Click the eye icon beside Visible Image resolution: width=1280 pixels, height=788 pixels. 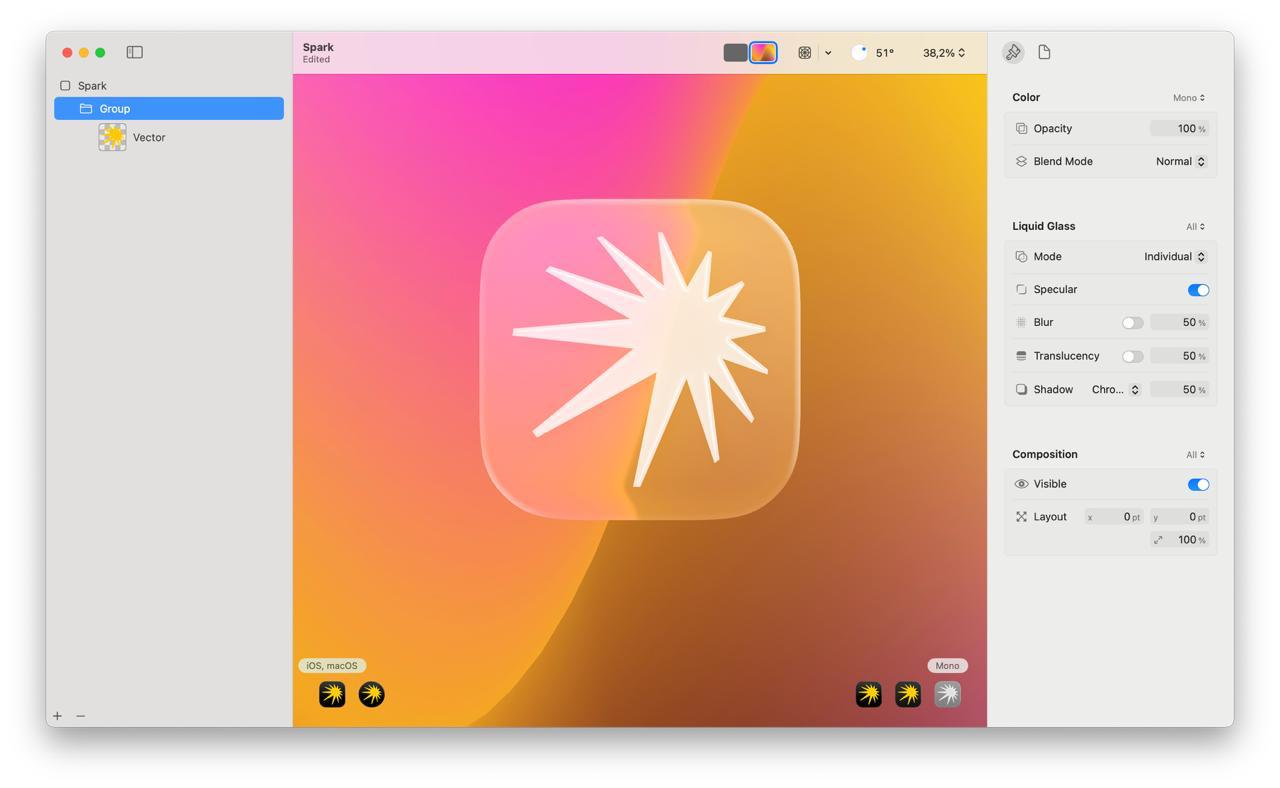click(1021, 484)
